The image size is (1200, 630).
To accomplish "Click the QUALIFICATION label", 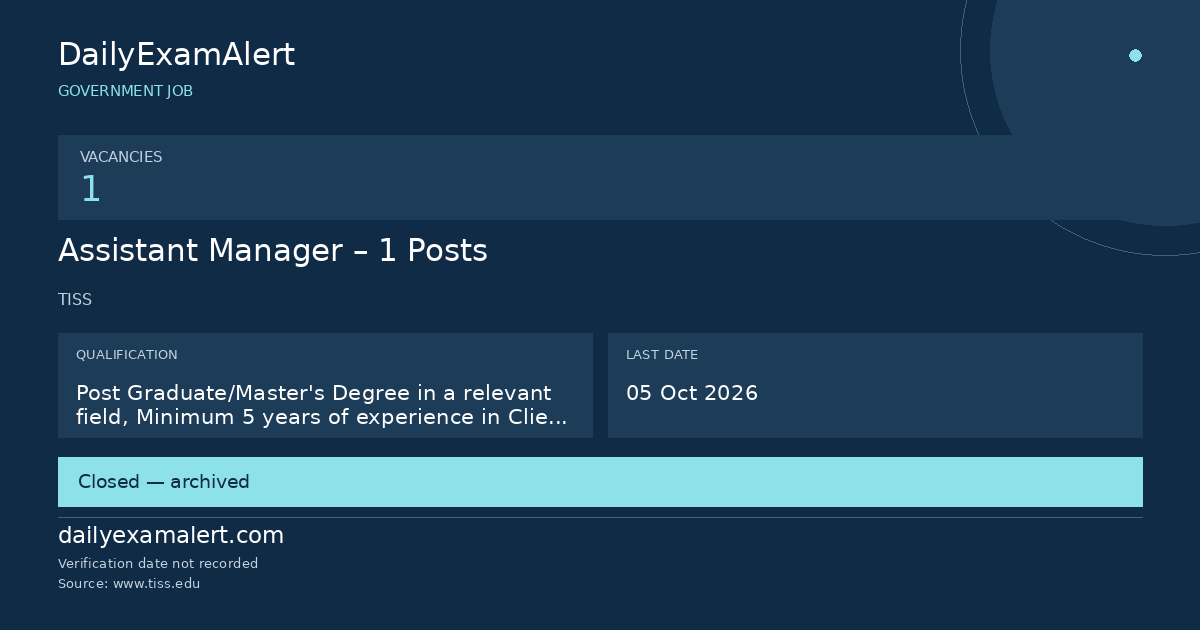I will [x=127, y=355].
